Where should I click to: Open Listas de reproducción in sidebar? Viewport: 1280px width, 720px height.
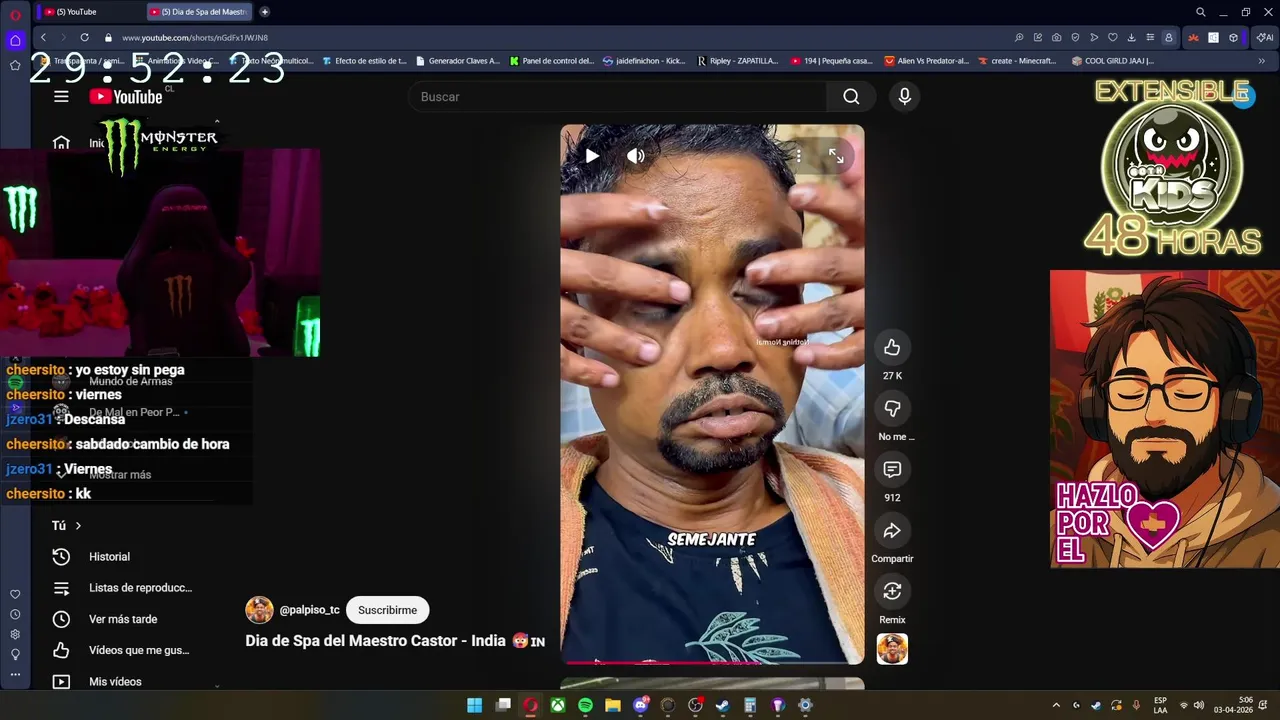tap(140, 588)
